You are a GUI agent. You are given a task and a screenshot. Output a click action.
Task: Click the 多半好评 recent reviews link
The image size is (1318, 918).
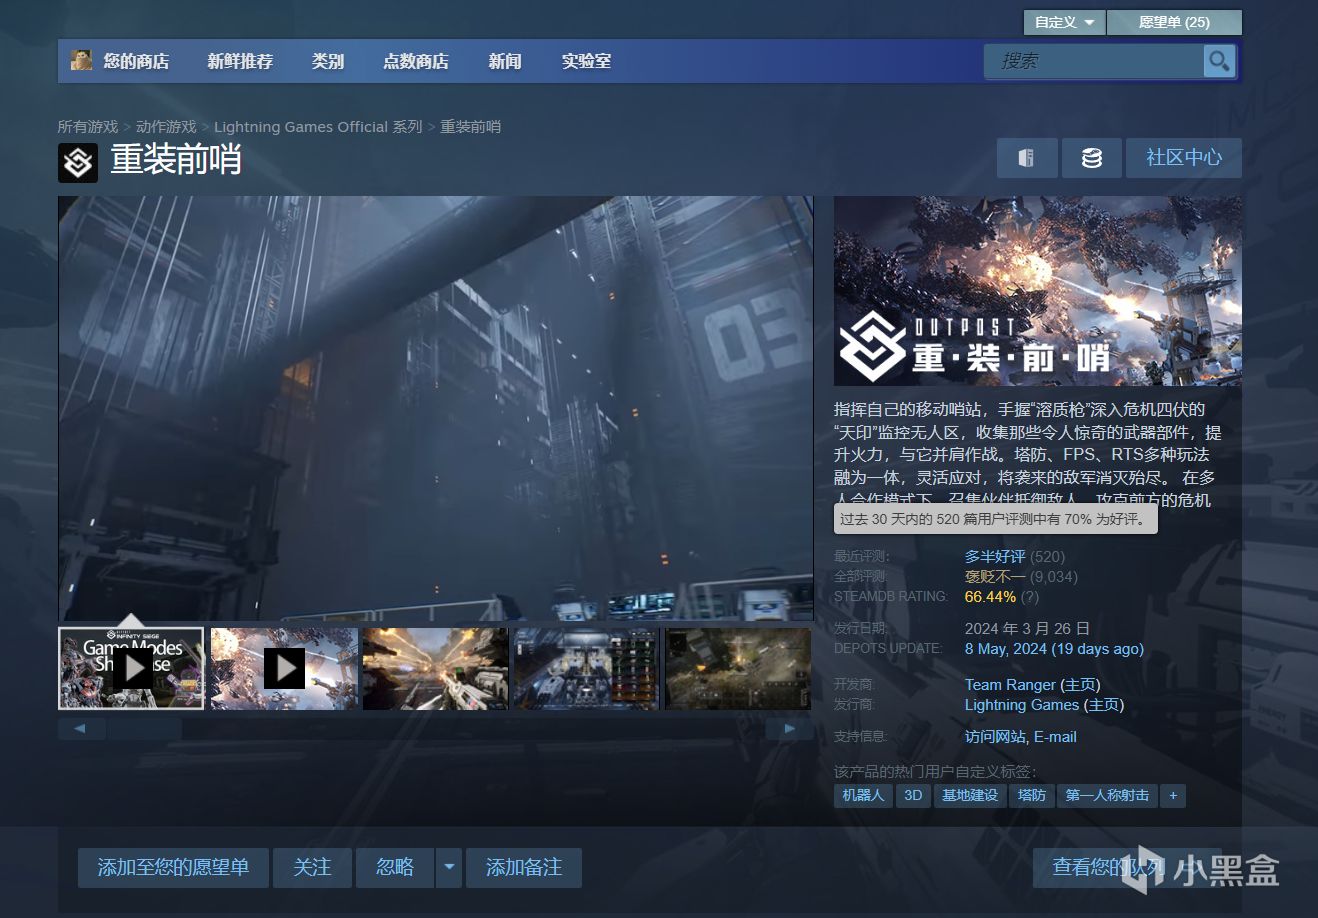click(995, 556)
